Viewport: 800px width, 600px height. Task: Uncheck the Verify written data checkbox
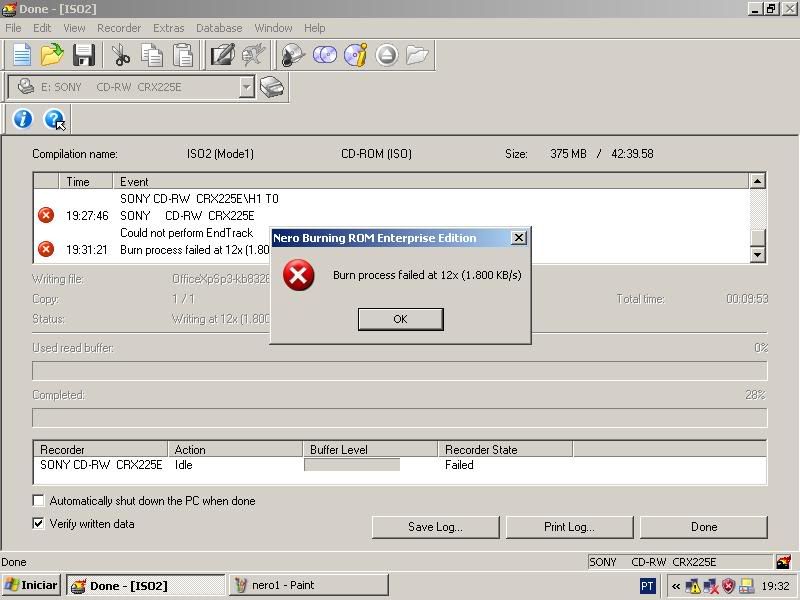pos(38,523)
